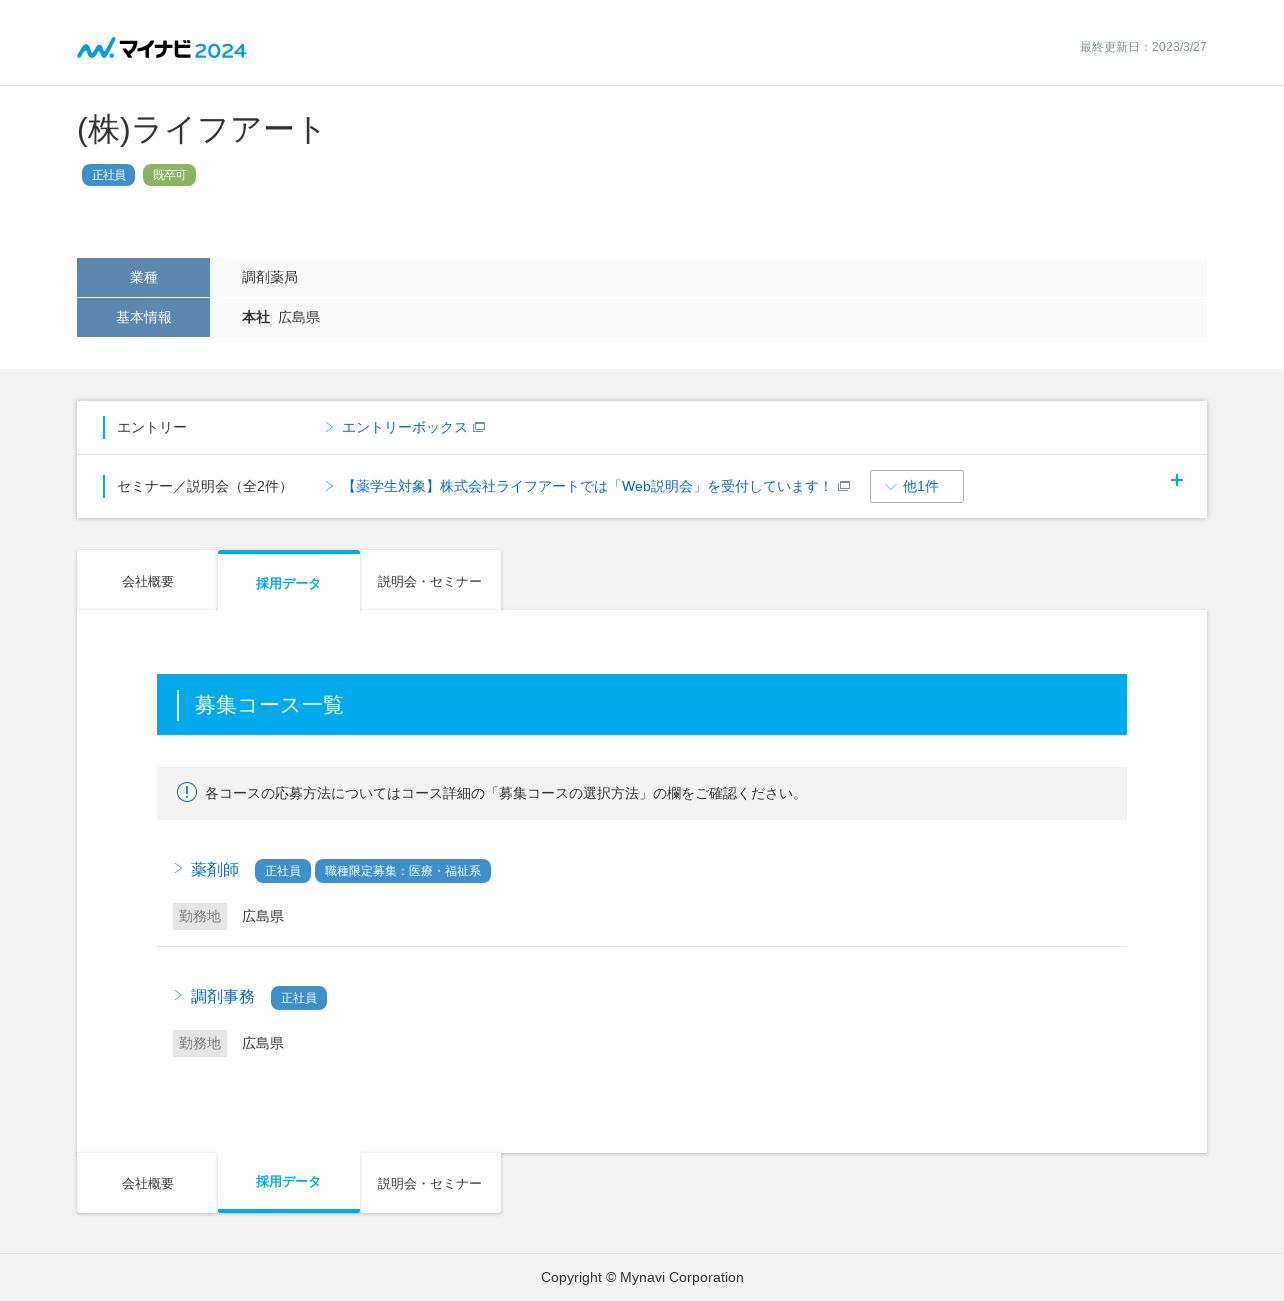Viewport: 1284px width, 1301px height.
Task: Click the 本社 広島県 value
Action: (x=281, y=317)
